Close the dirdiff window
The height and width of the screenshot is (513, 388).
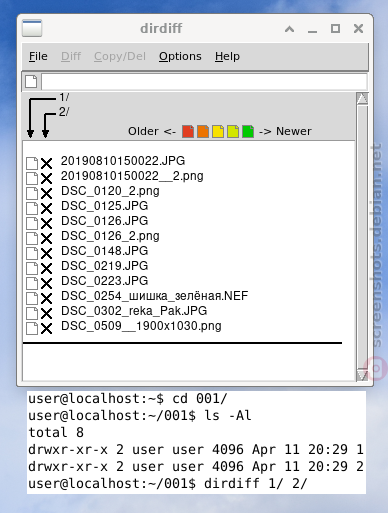pyautogui.click(x=358, y=29)
